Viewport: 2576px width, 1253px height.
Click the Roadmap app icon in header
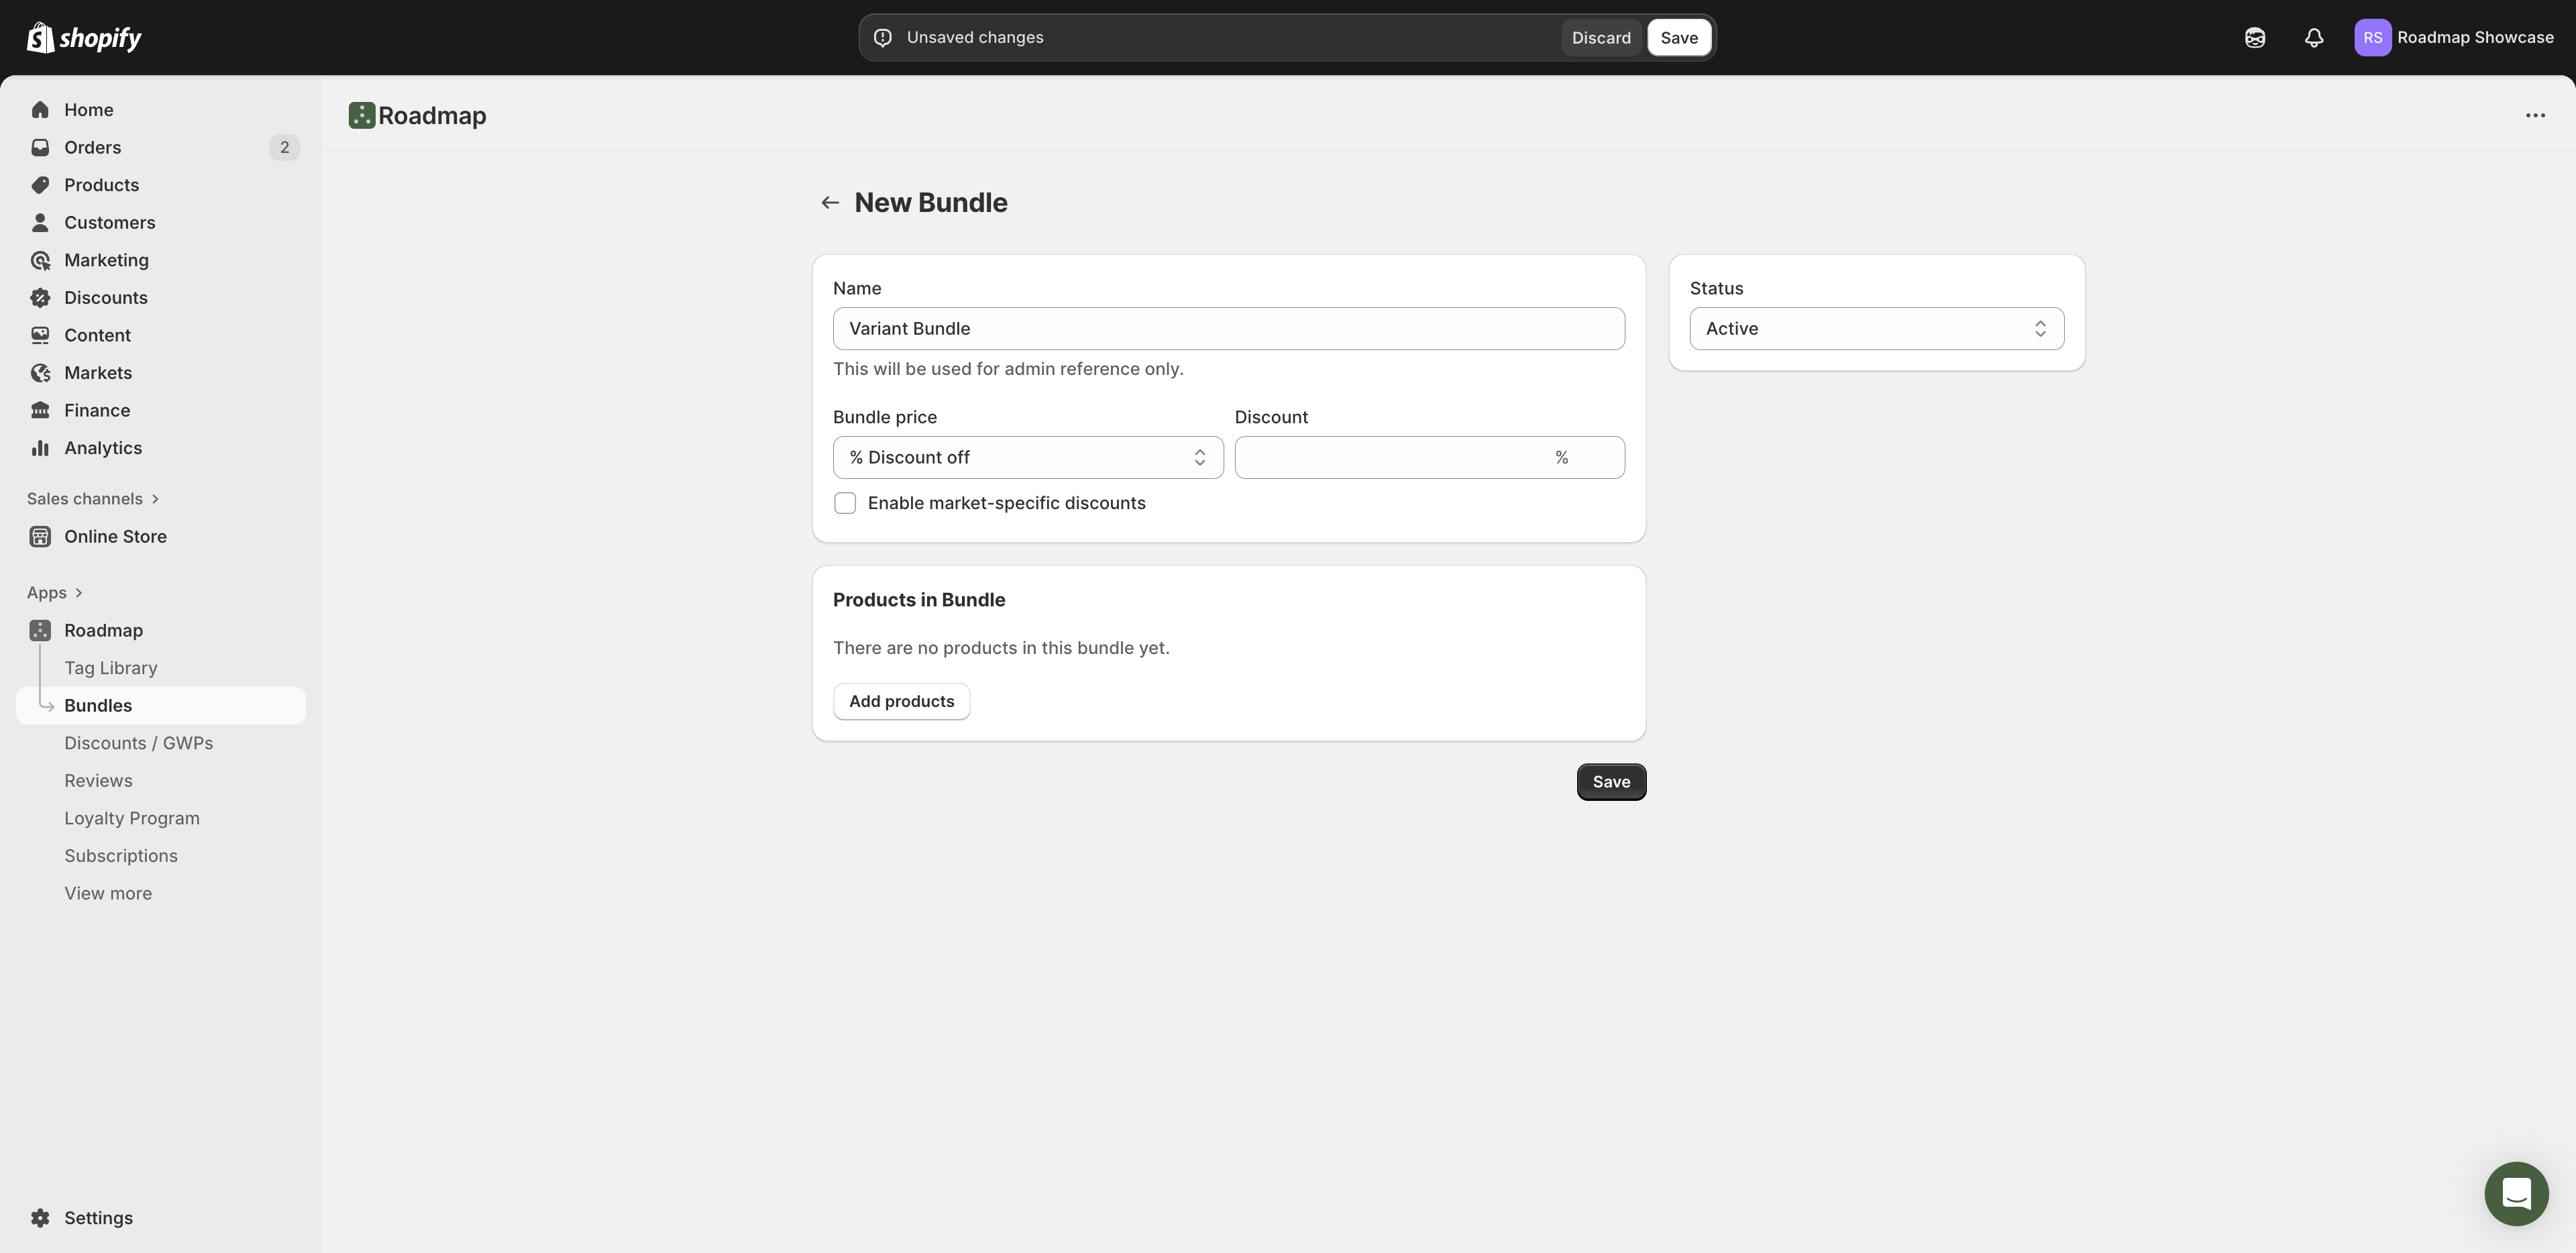pyautogui.click(x=361, y=116)
